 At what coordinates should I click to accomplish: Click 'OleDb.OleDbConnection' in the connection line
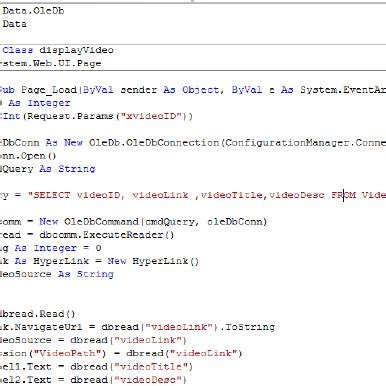(x=154, y=143)
